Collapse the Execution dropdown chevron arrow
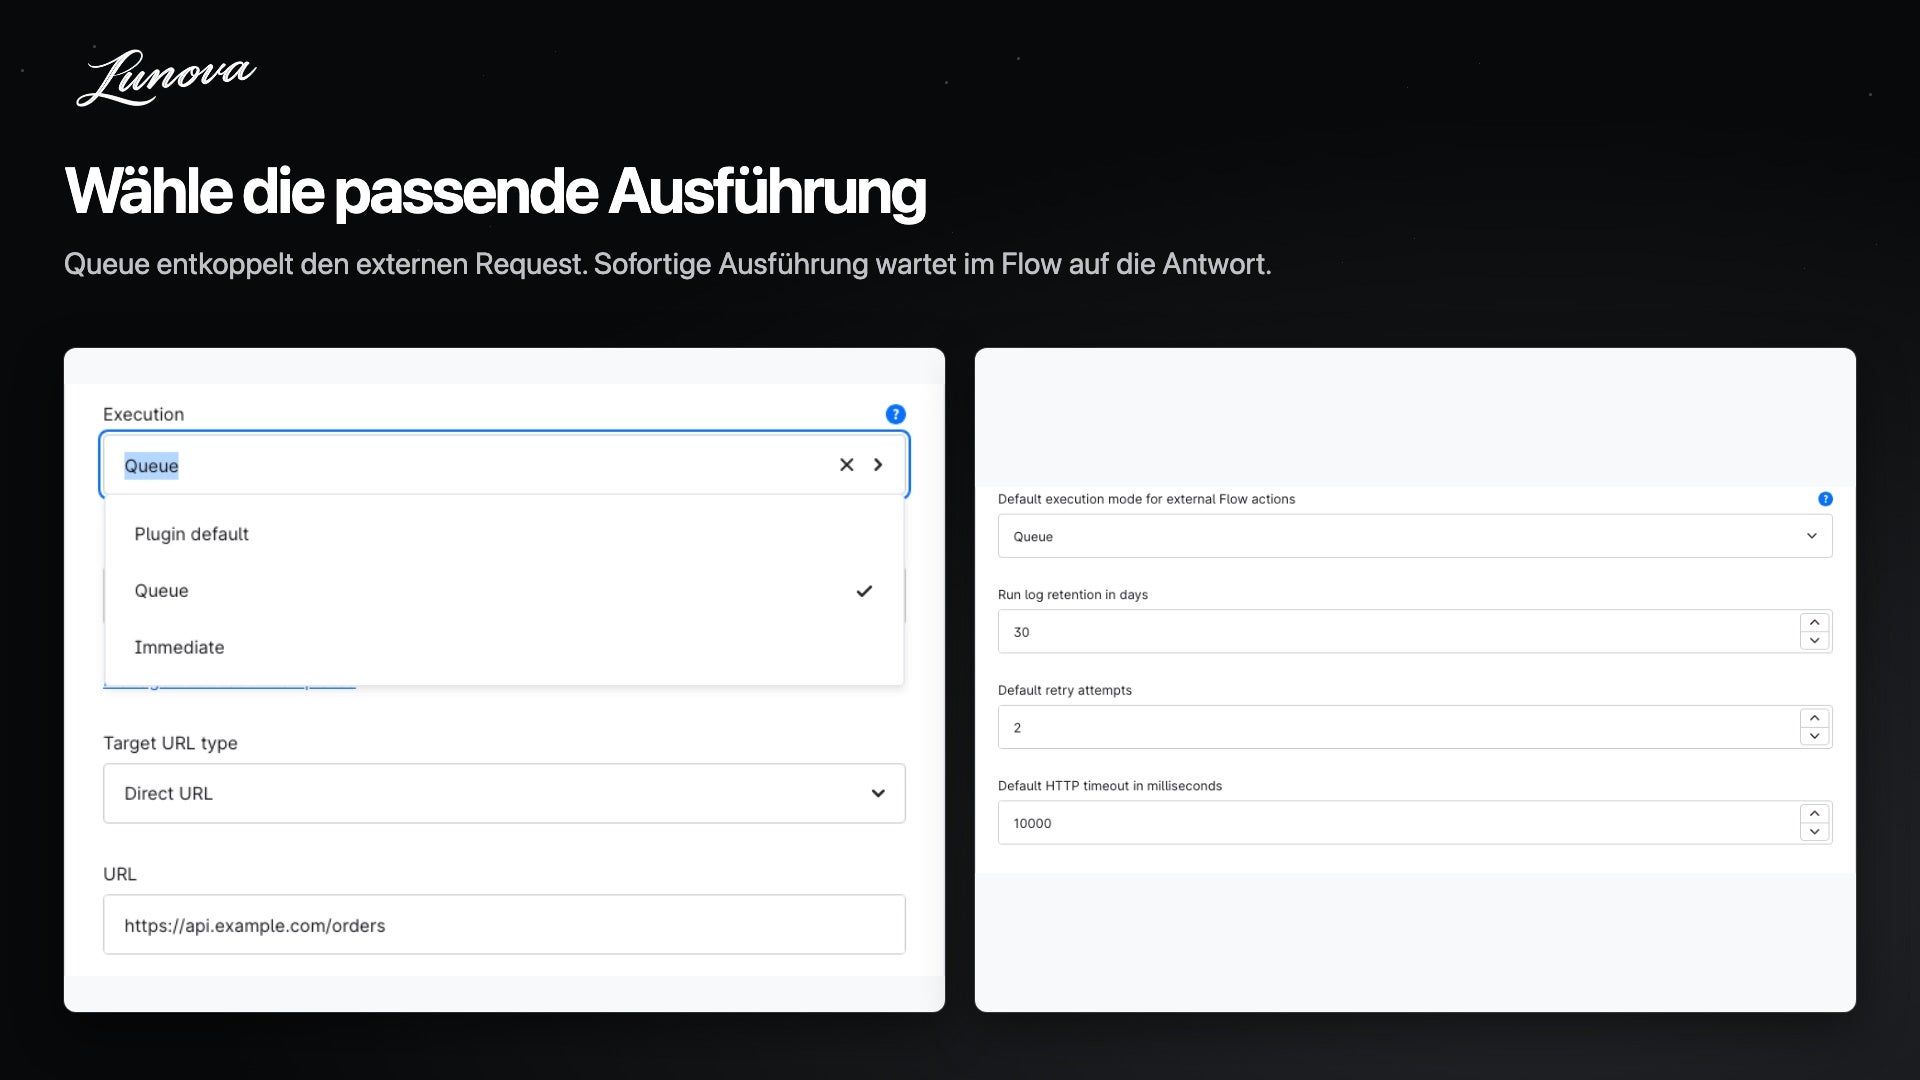 click(878, 465)
